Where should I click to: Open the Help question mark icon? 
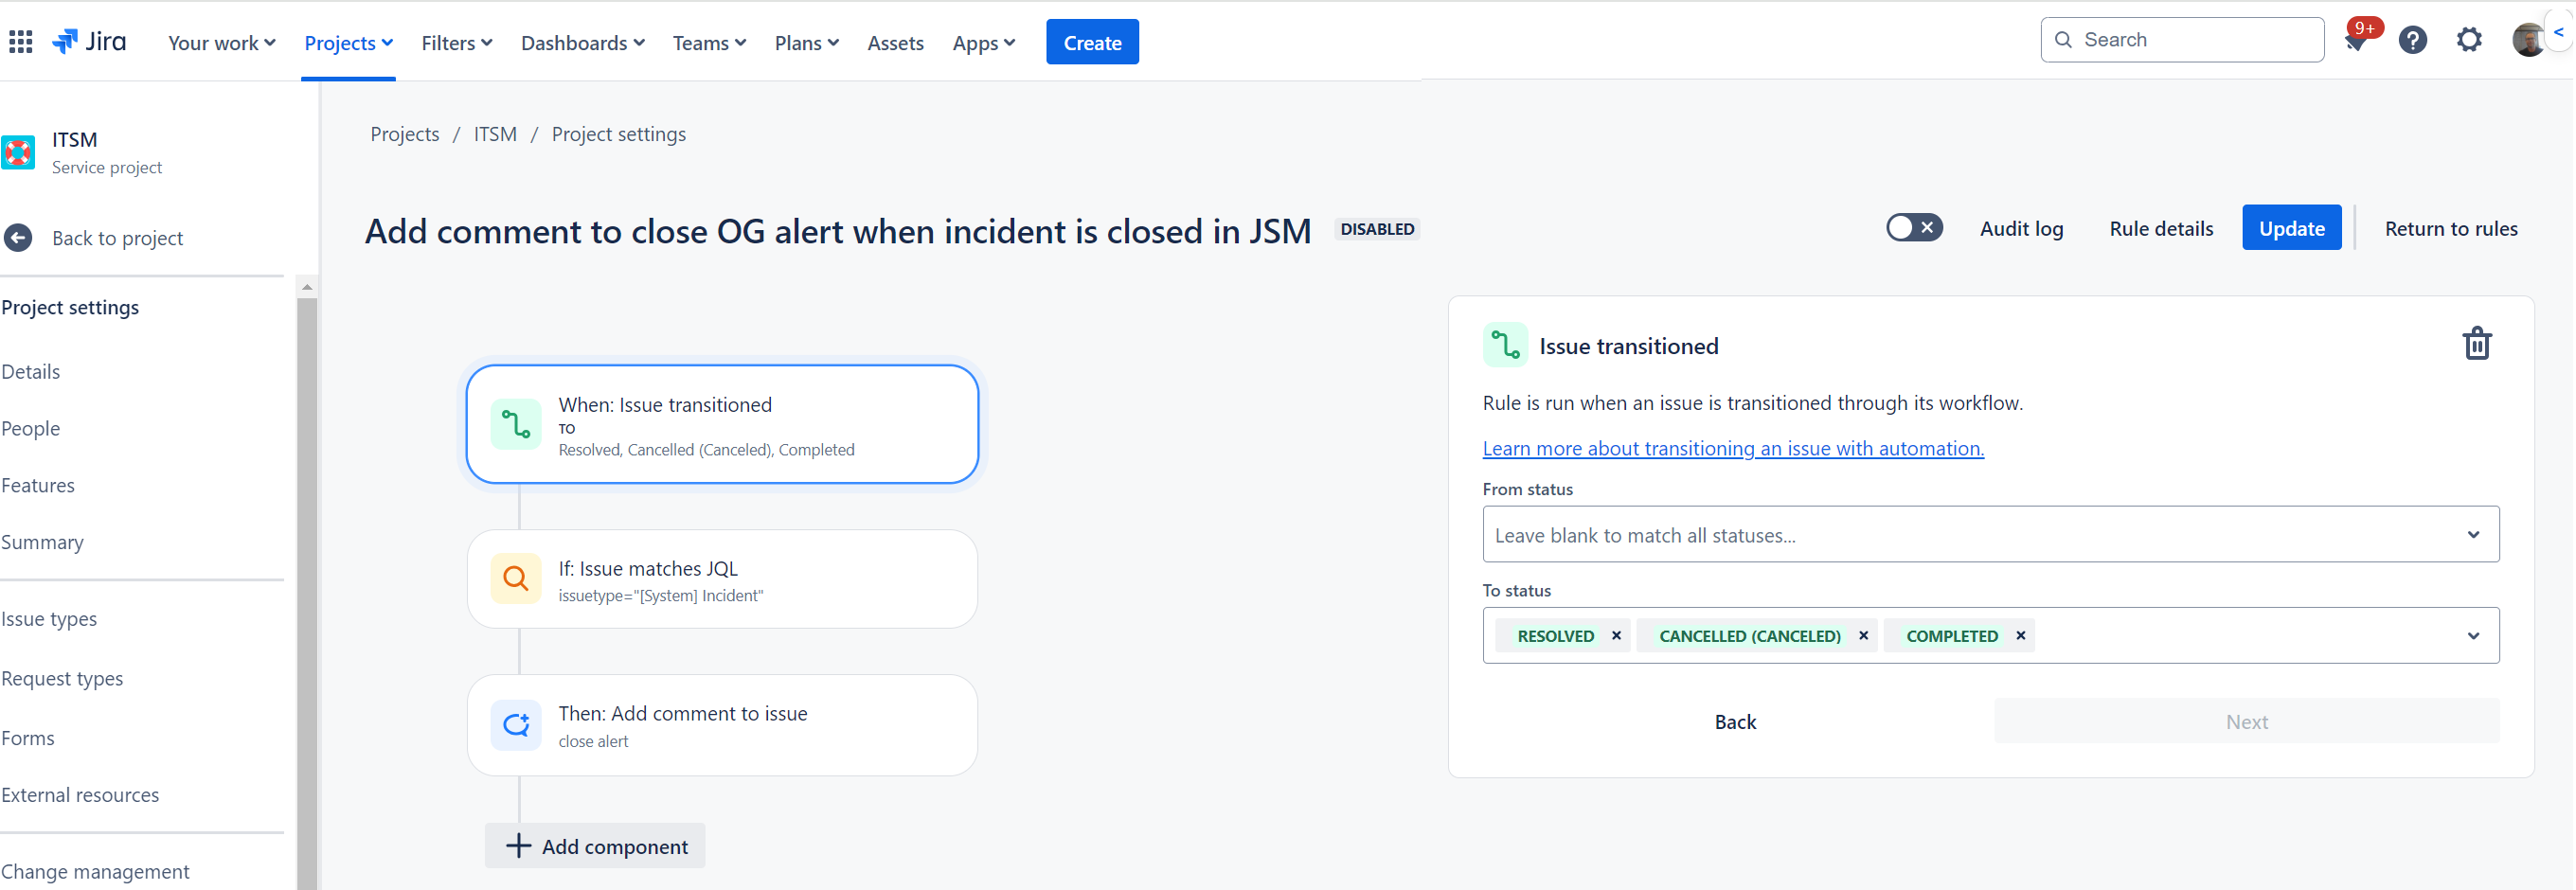pos(2413,40)
